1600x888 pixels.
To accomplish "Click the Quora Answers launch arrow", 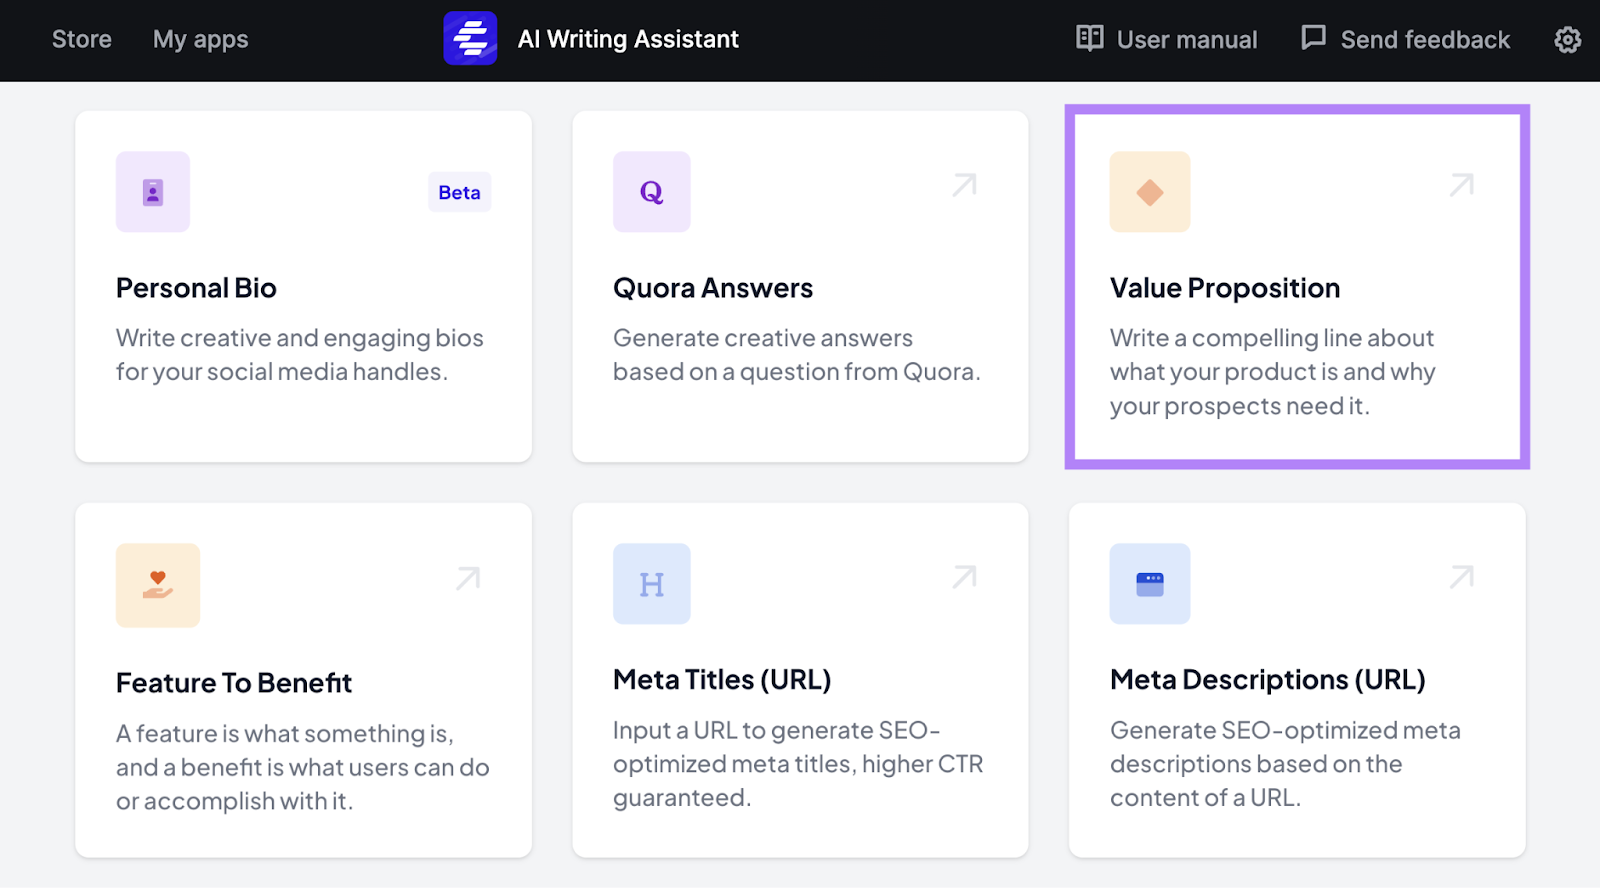I will point(963,184).
